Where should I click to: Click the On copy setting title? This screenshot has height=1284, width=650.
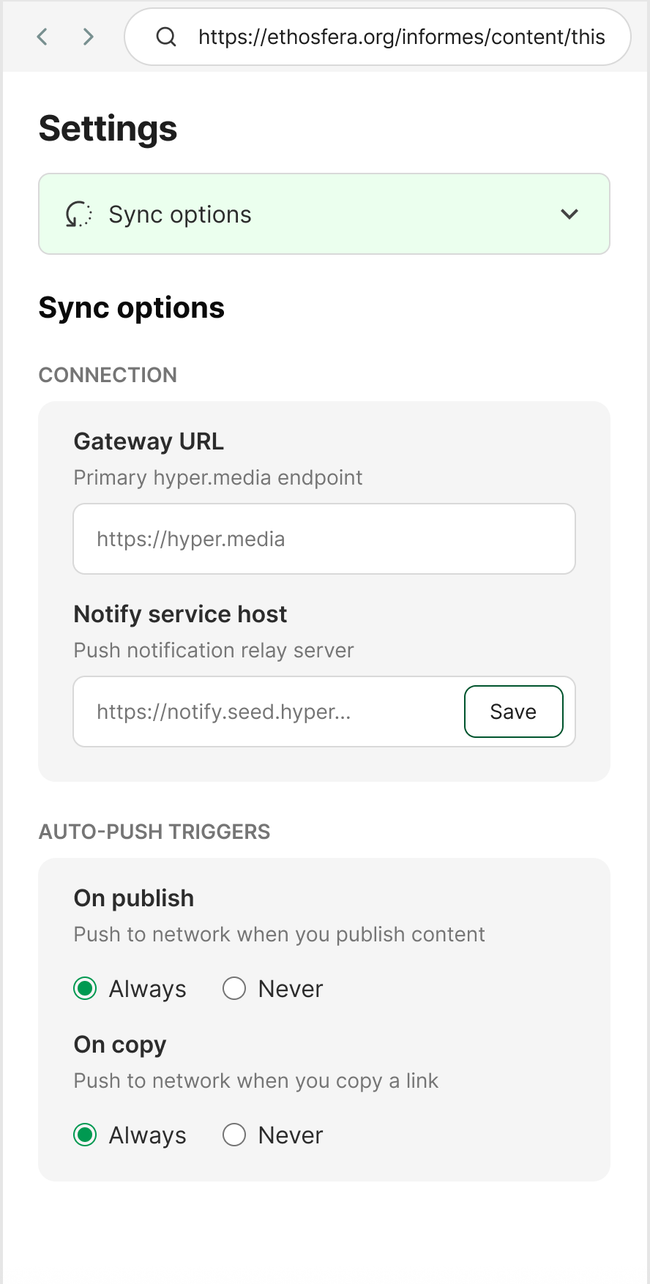(x=120, y=1045)
